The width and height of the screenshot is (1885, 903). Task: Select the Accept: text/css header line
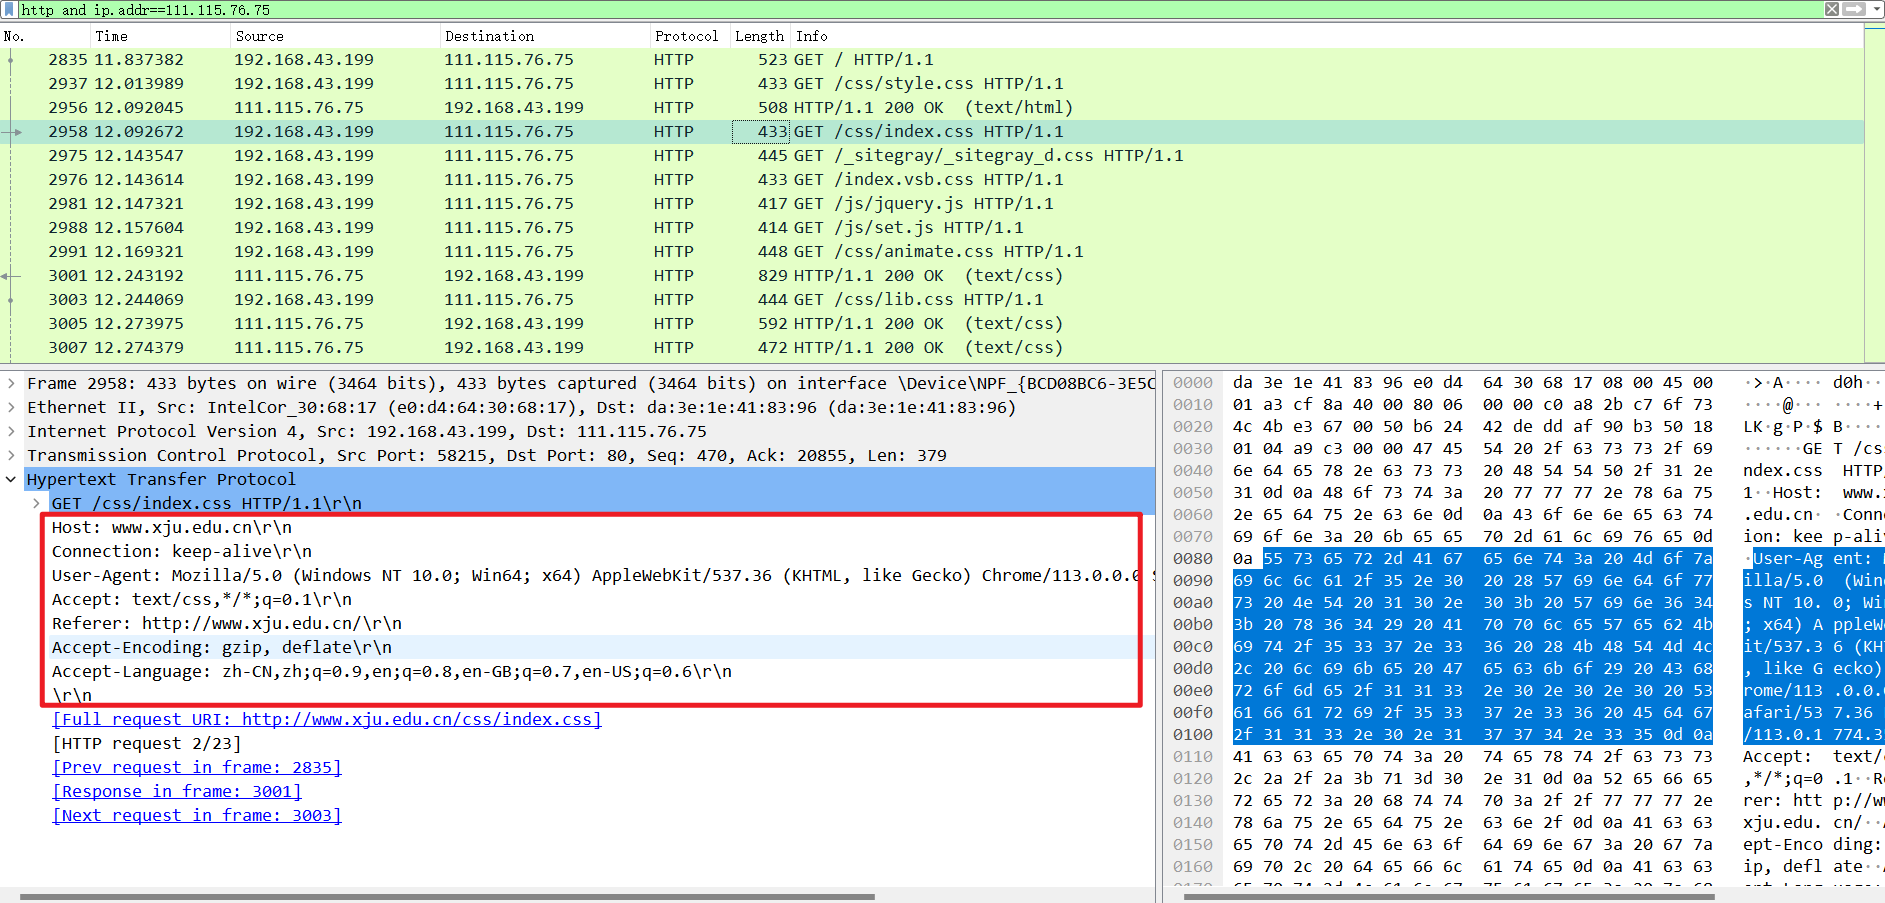coord(202,599)
